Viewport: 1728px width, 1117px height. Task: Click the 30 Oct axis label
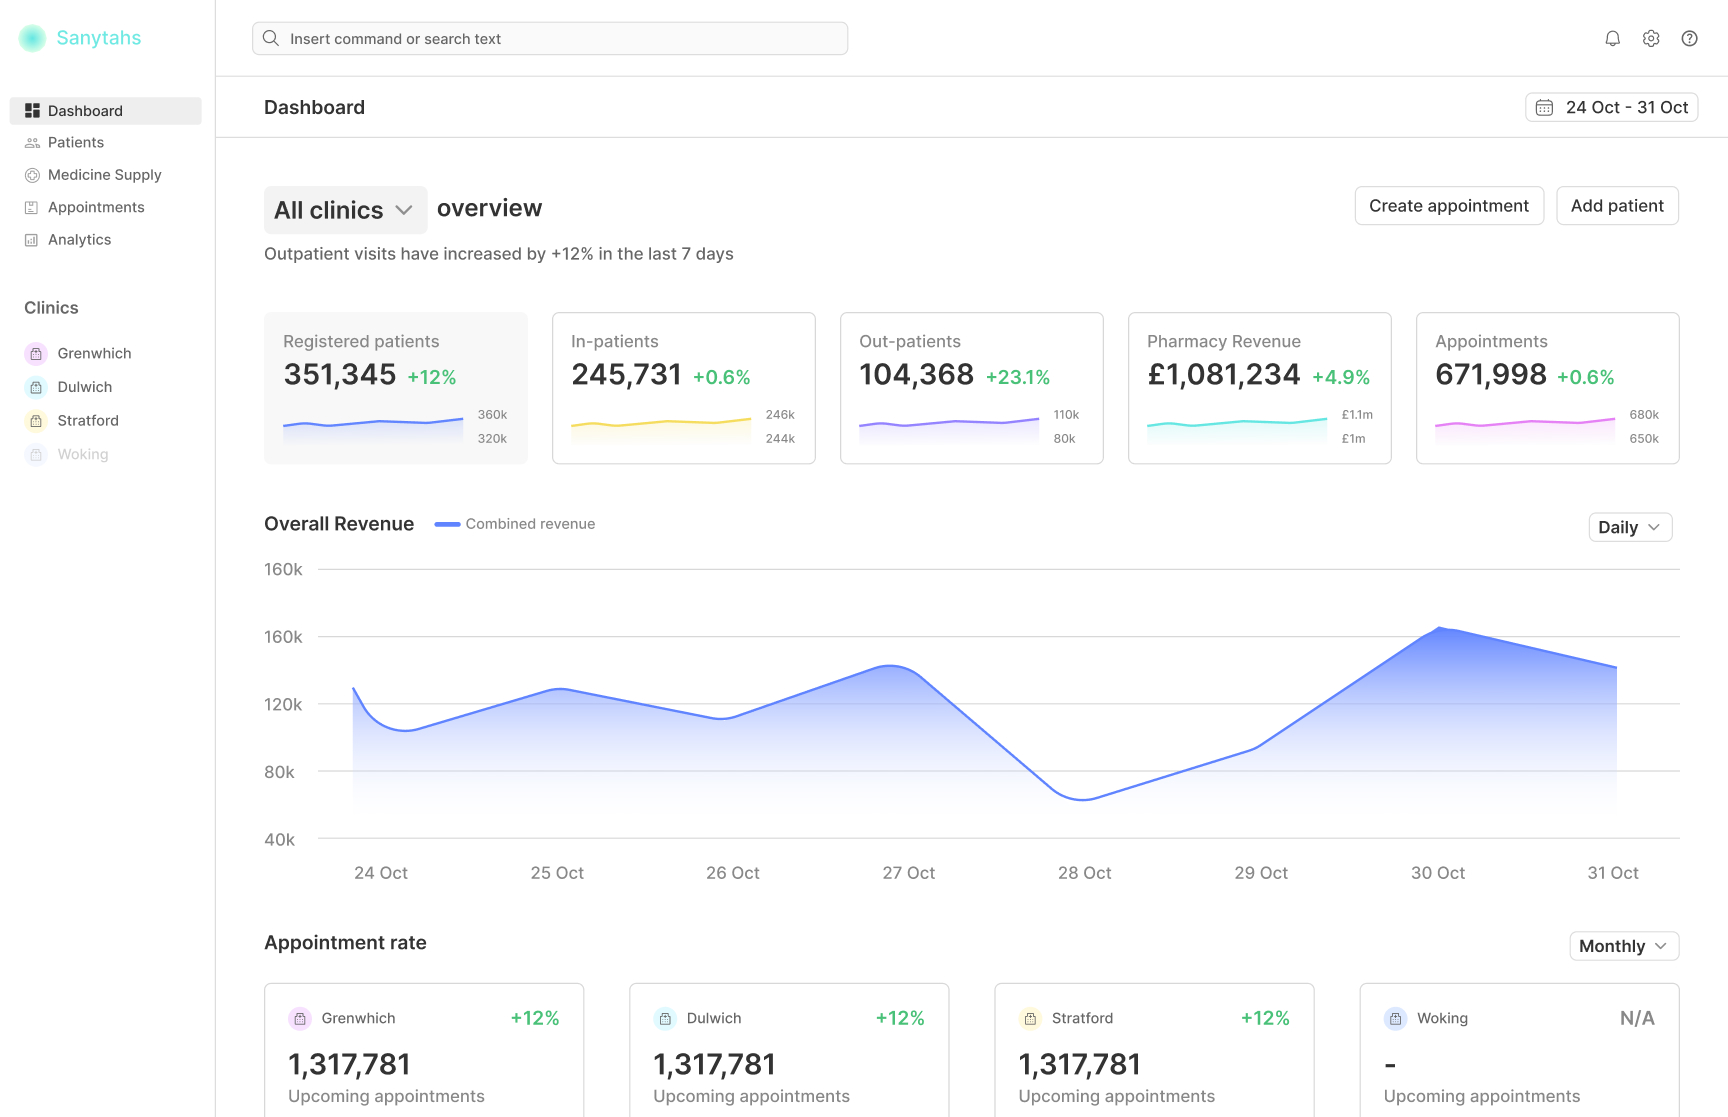click(x=1438, y=873)
